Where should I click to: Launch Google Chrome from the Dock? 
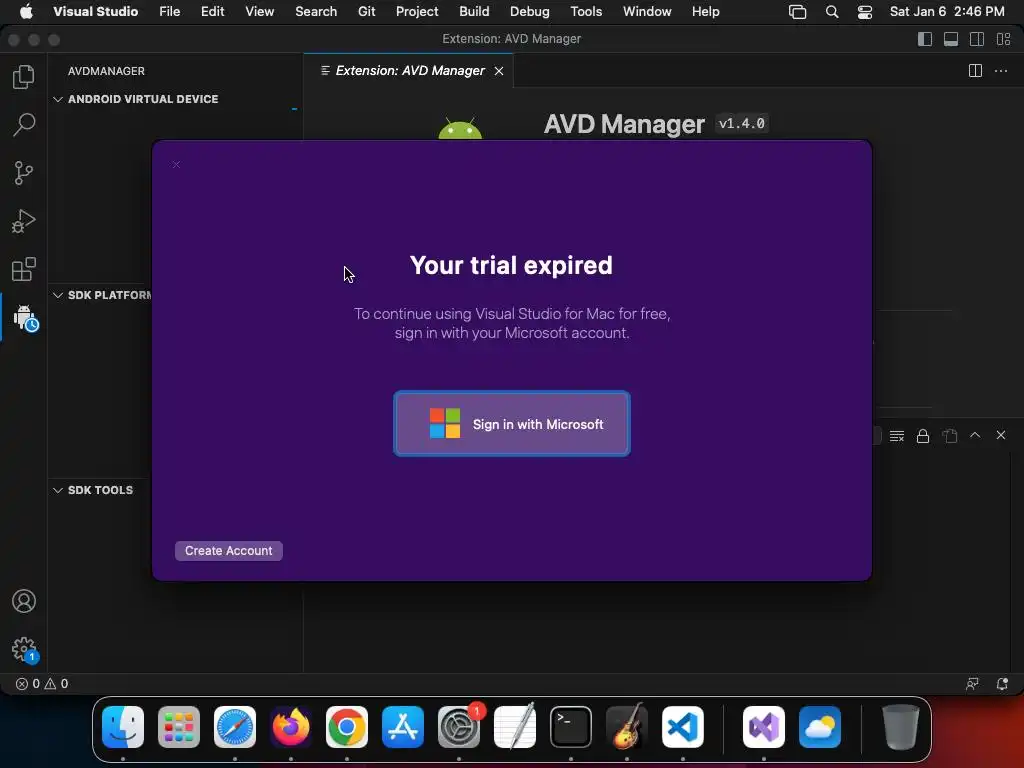pyautogui.click(x=347, y=727)
